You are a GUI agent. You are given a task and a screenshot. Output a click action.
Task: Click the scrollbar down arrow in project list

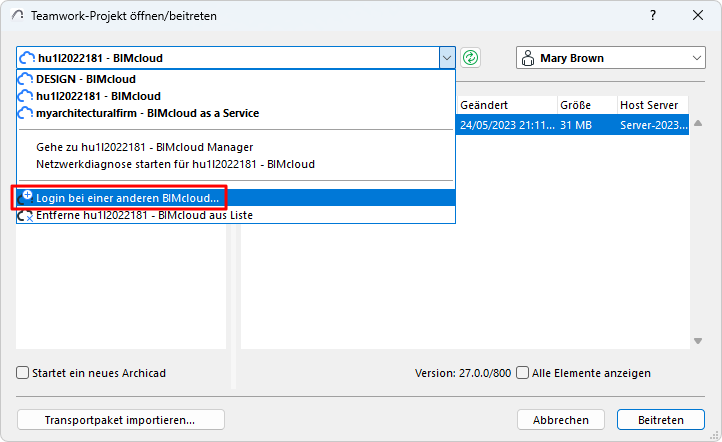pyautogui.click(x=697, y=342)
